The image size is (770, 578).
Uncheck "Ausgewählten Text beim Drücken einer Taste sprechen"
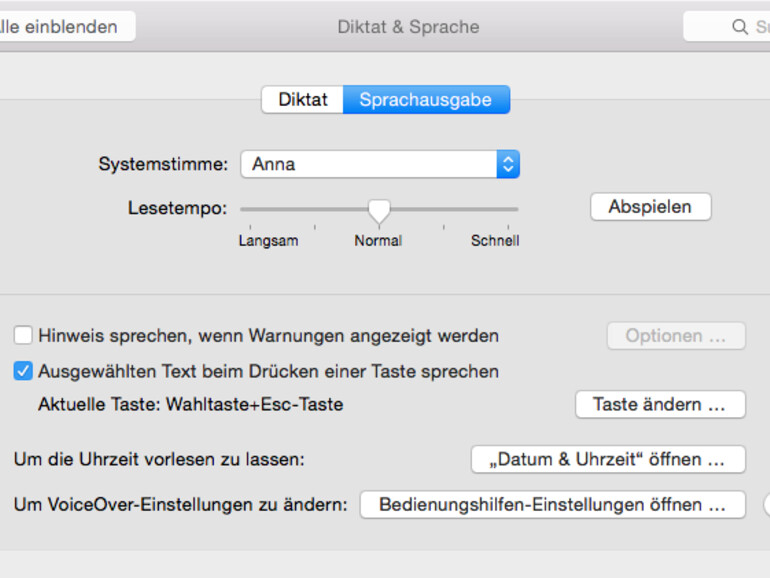point(23,372)
